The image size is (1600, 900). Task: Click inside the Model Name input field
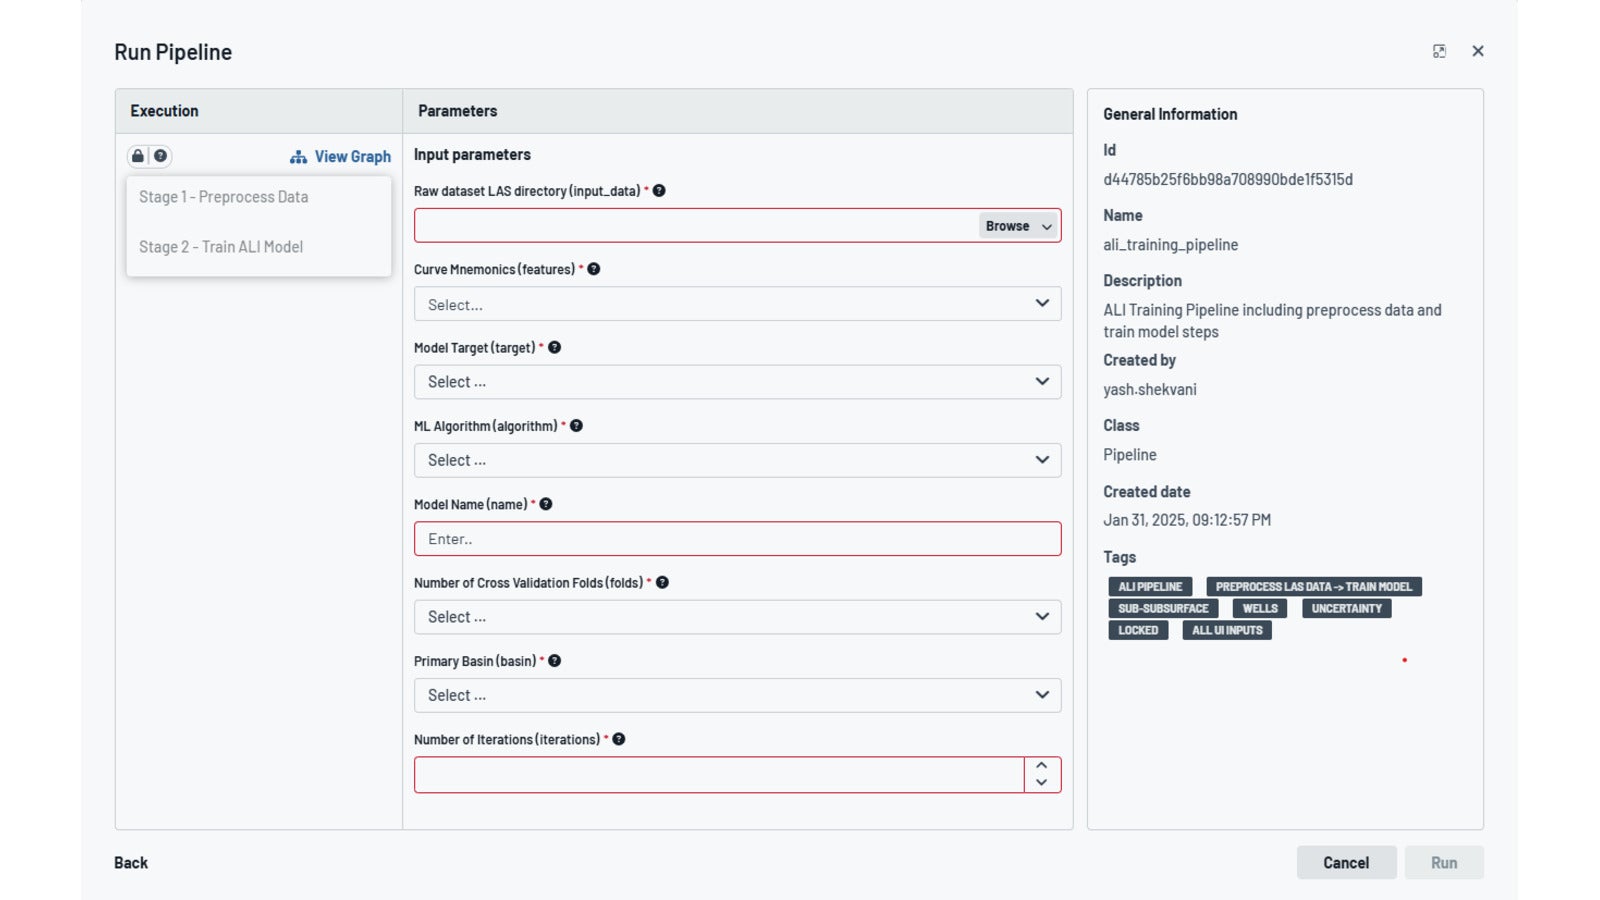point(737,538)
